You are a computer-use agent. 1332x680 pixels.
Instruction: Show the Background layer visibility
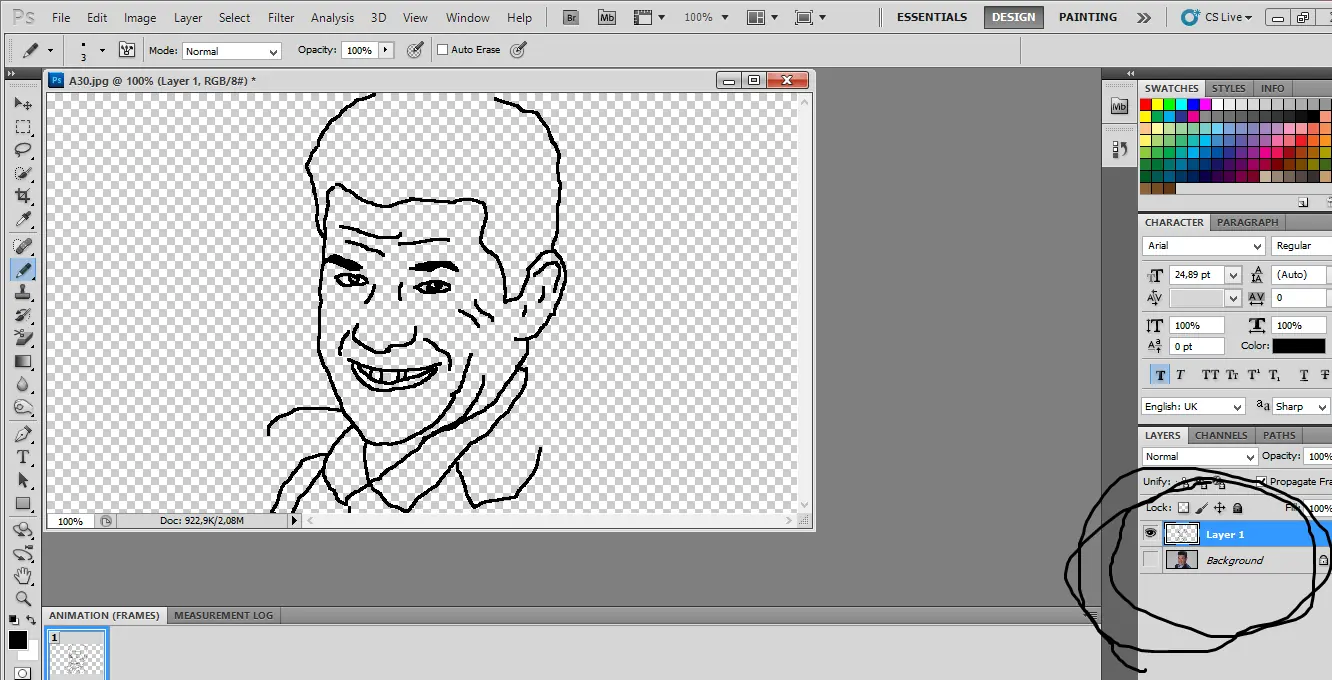[1151, 560]
